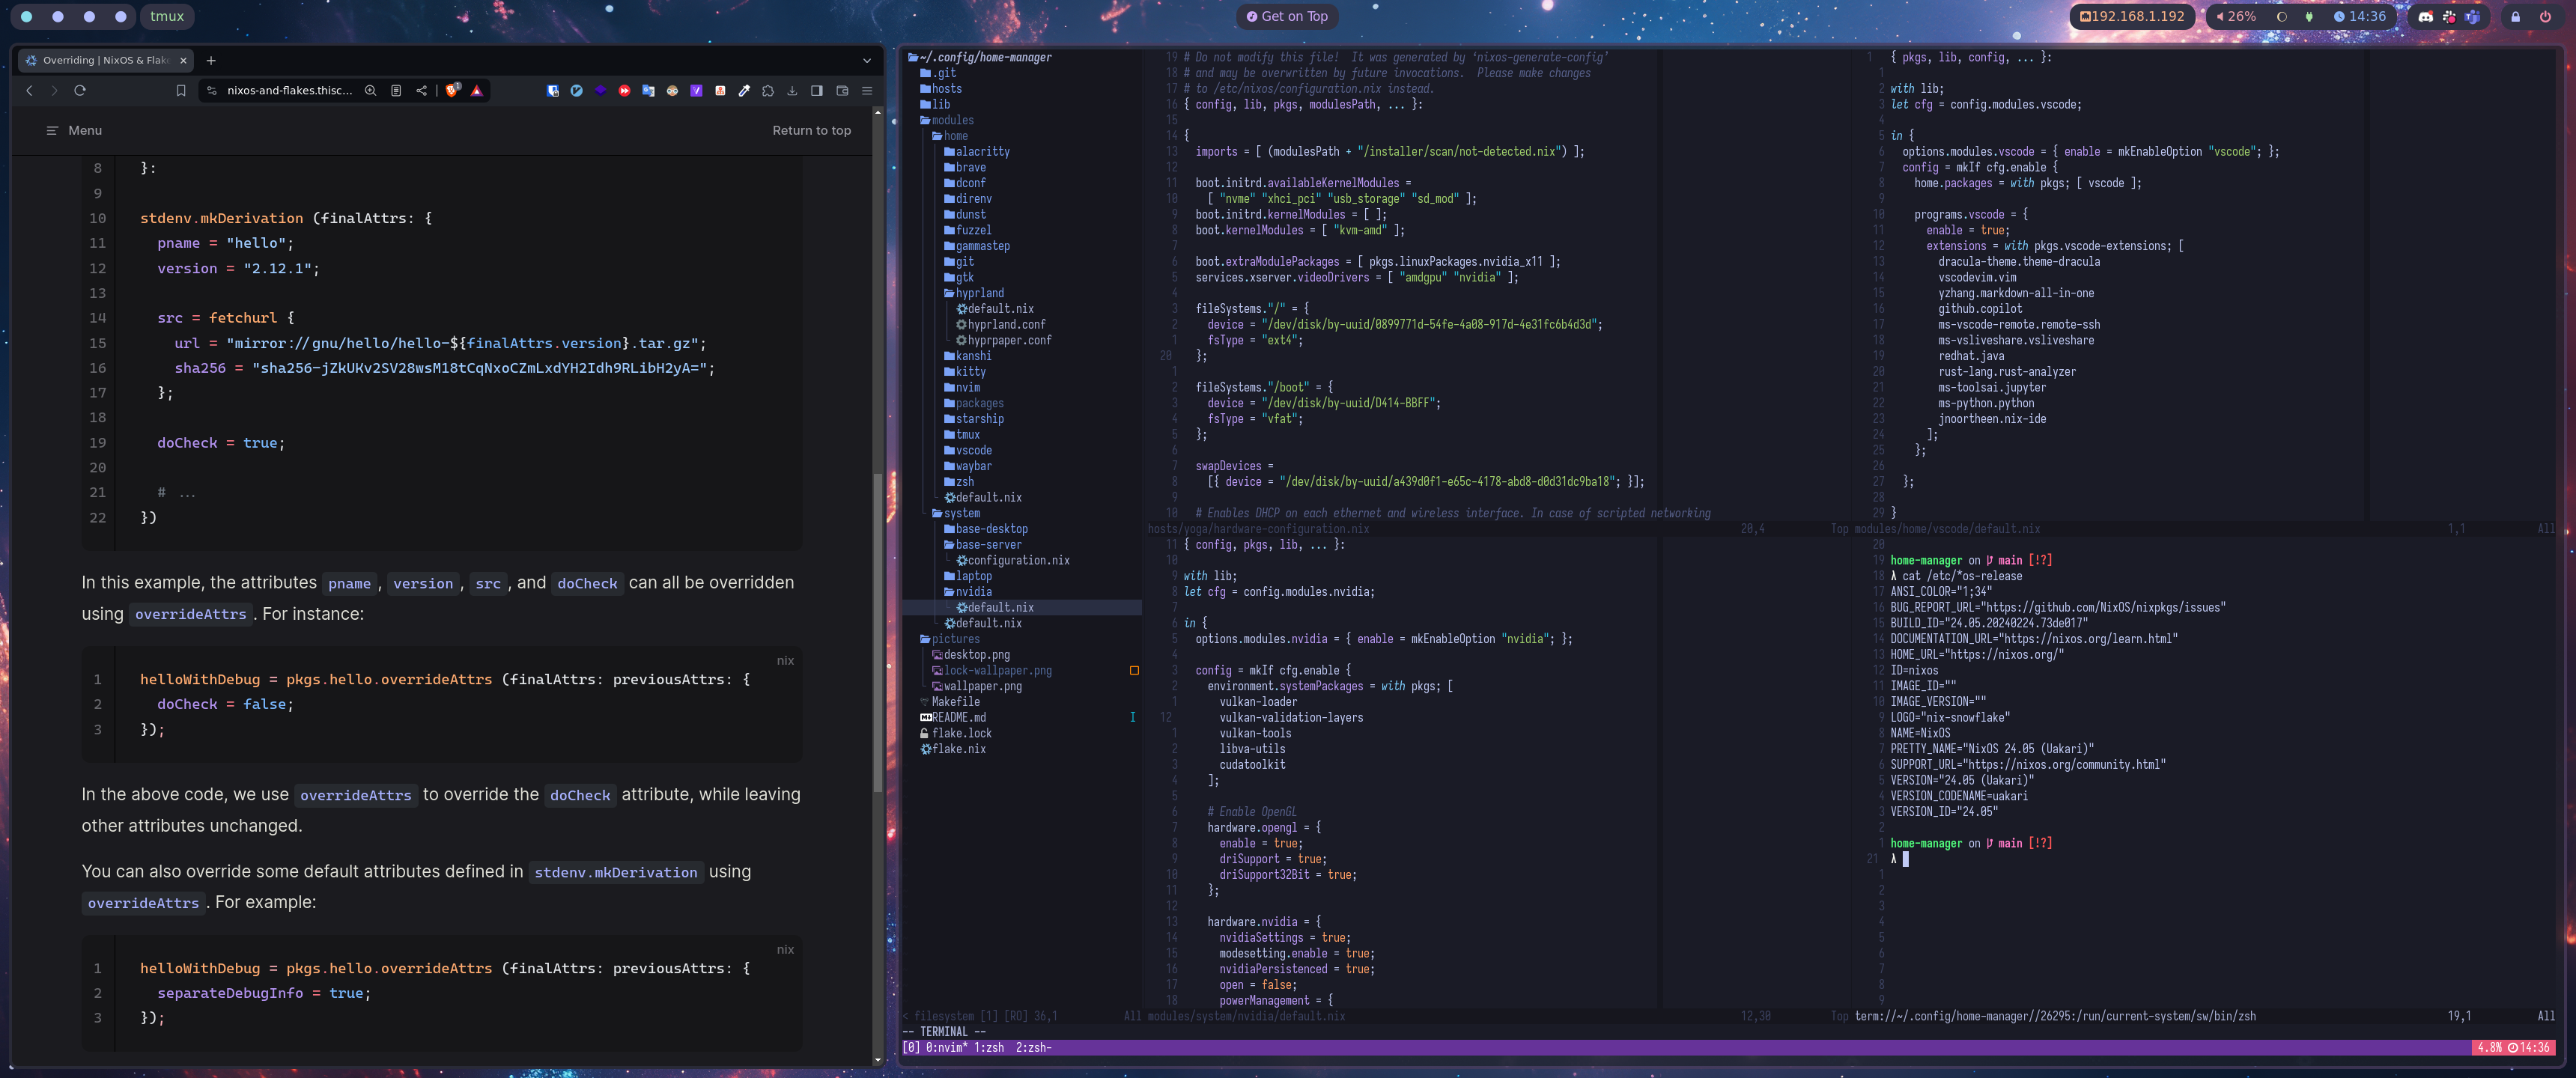Screen dimensions: 2576x1078
Task: Open the Brave Rewards triangle icon
Action: coord(477,90)
